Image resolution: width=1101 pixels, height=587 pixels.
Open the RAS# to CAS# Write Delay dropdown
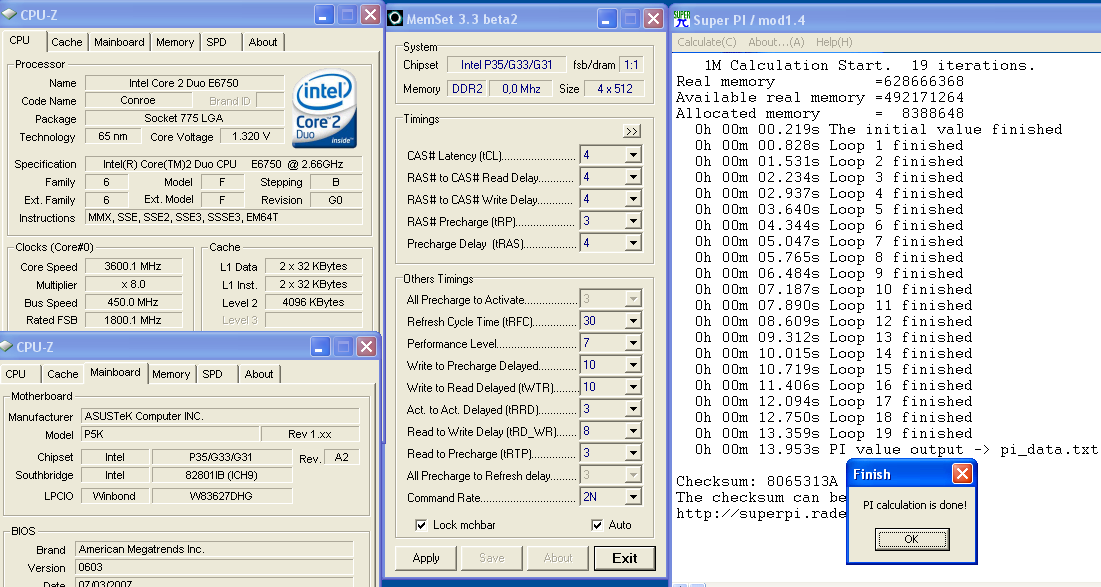pyautogui.click(x=633, y=199)
